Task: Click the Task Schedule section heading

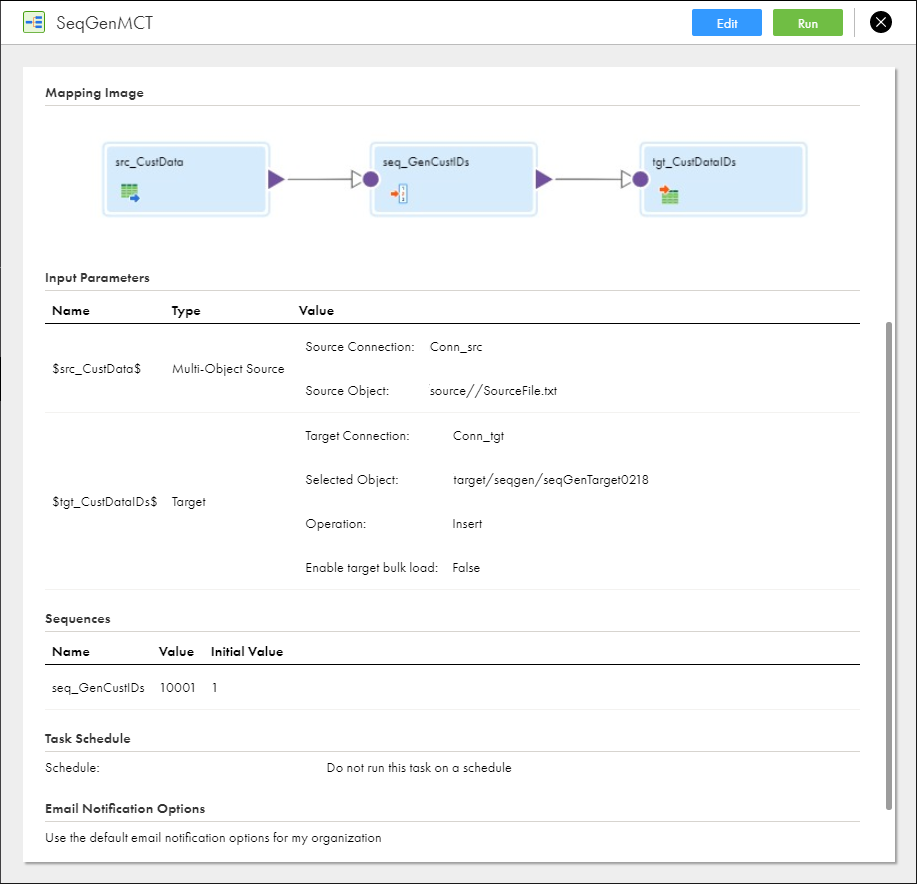Action: coord(88,738)
